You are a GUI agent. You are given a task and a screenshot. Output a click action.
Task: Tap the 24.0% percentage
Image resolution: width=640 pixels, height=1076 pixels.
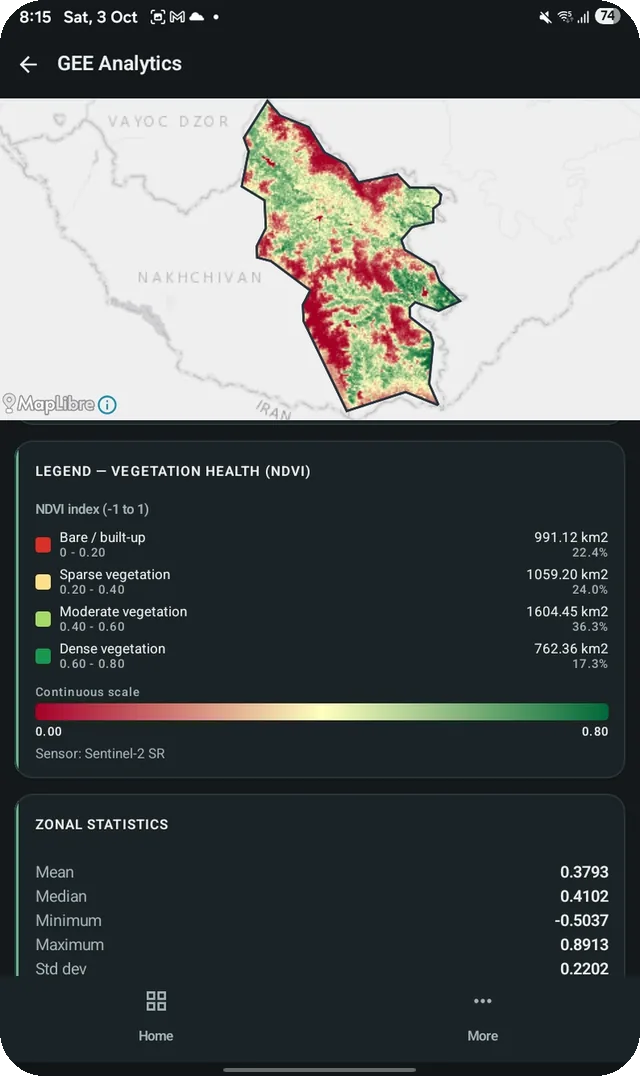(x=590, y=589)
